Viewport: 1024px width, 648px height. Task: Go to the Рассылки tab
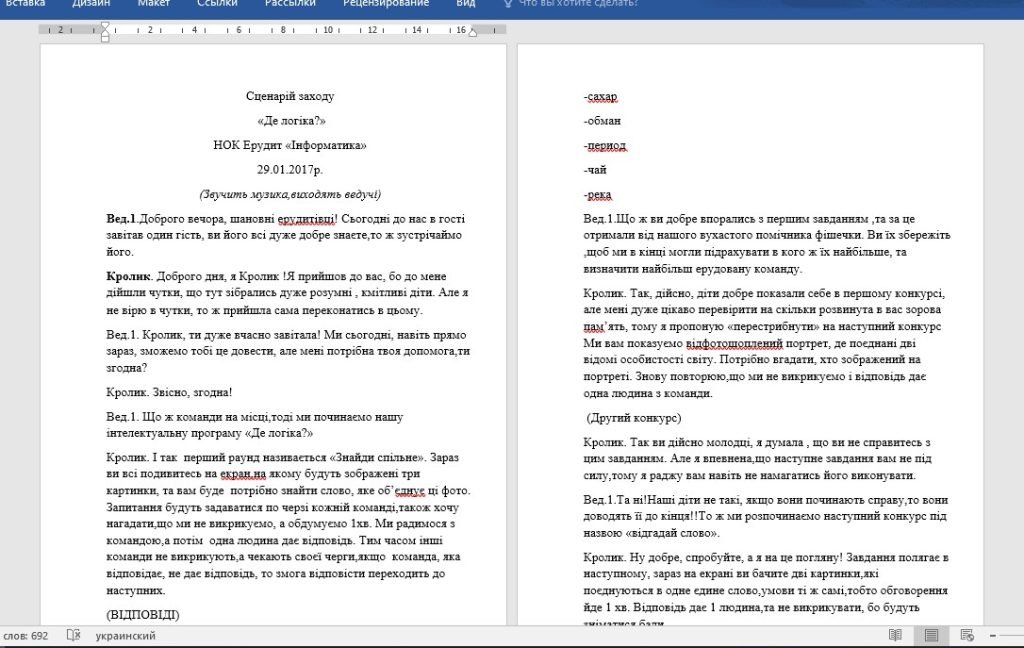(x=290, y=4)
